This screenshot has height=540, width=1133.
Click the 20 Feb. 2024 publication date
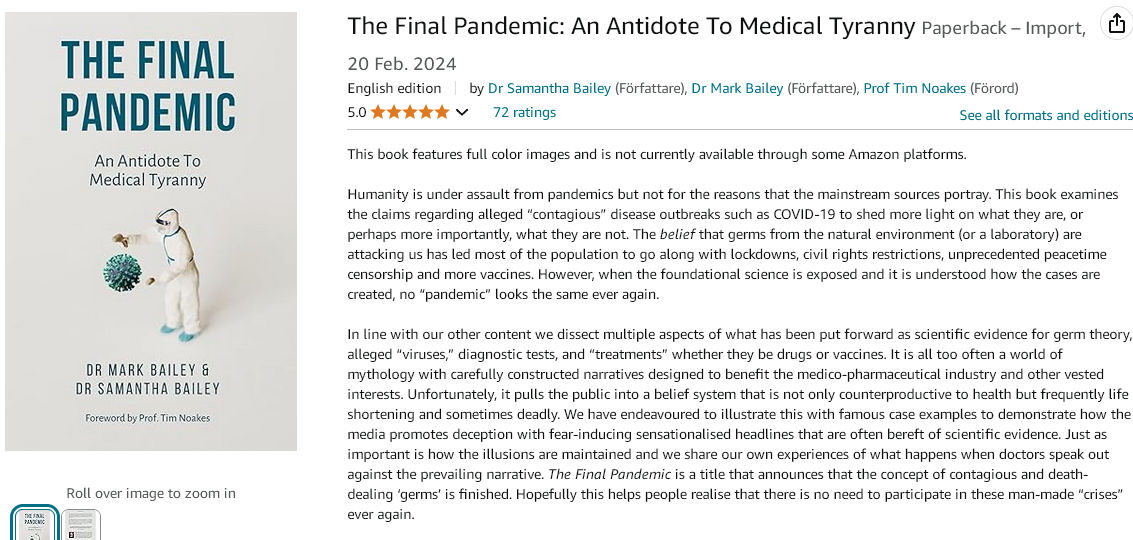coord(402,64)
